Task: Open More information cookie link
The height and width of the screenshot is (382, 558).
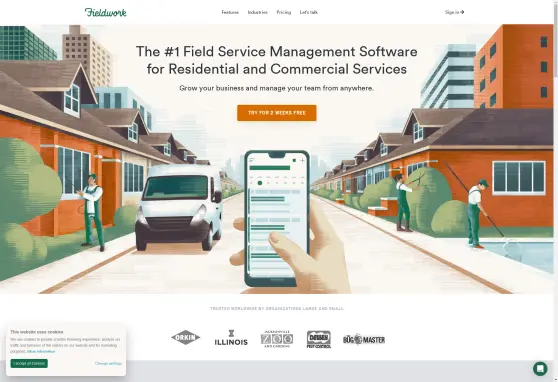Action: tap(41, 351)
